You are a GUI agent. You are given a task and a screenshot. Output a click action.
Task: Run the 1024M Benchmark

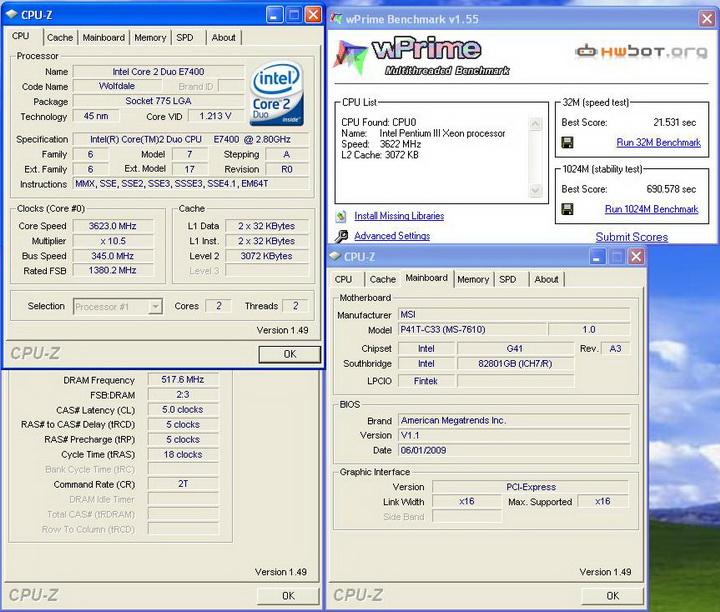[652, 209]
